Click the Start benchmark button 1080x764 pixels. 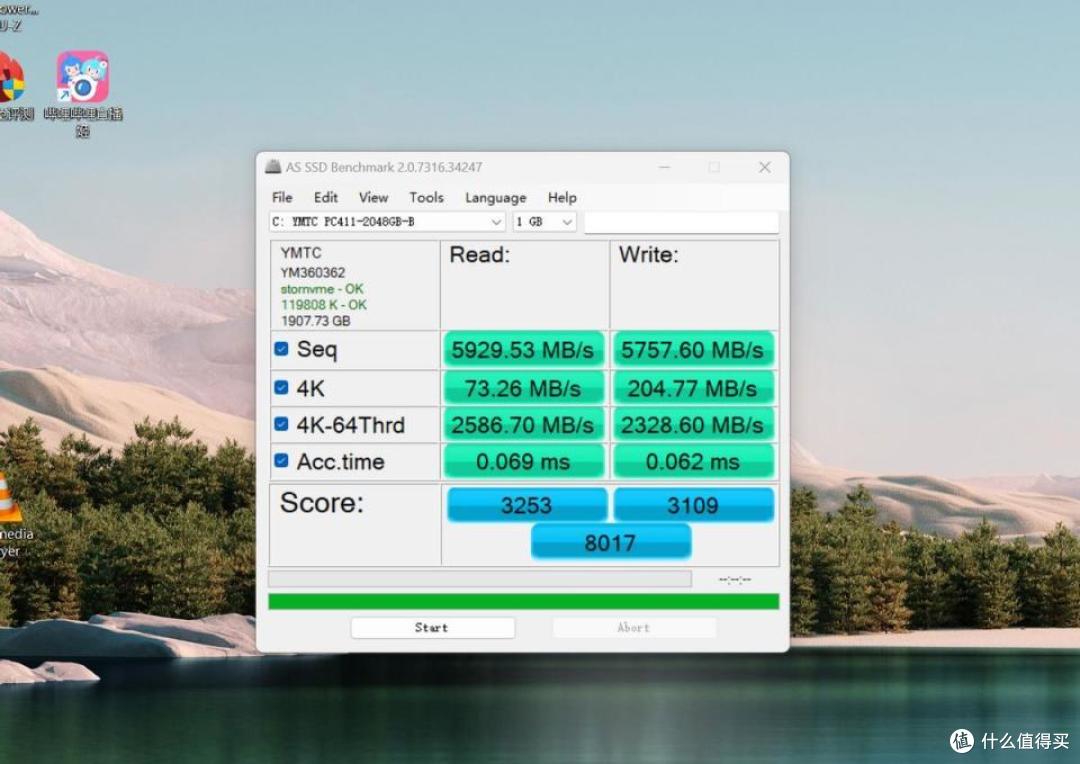pos(433,628)
